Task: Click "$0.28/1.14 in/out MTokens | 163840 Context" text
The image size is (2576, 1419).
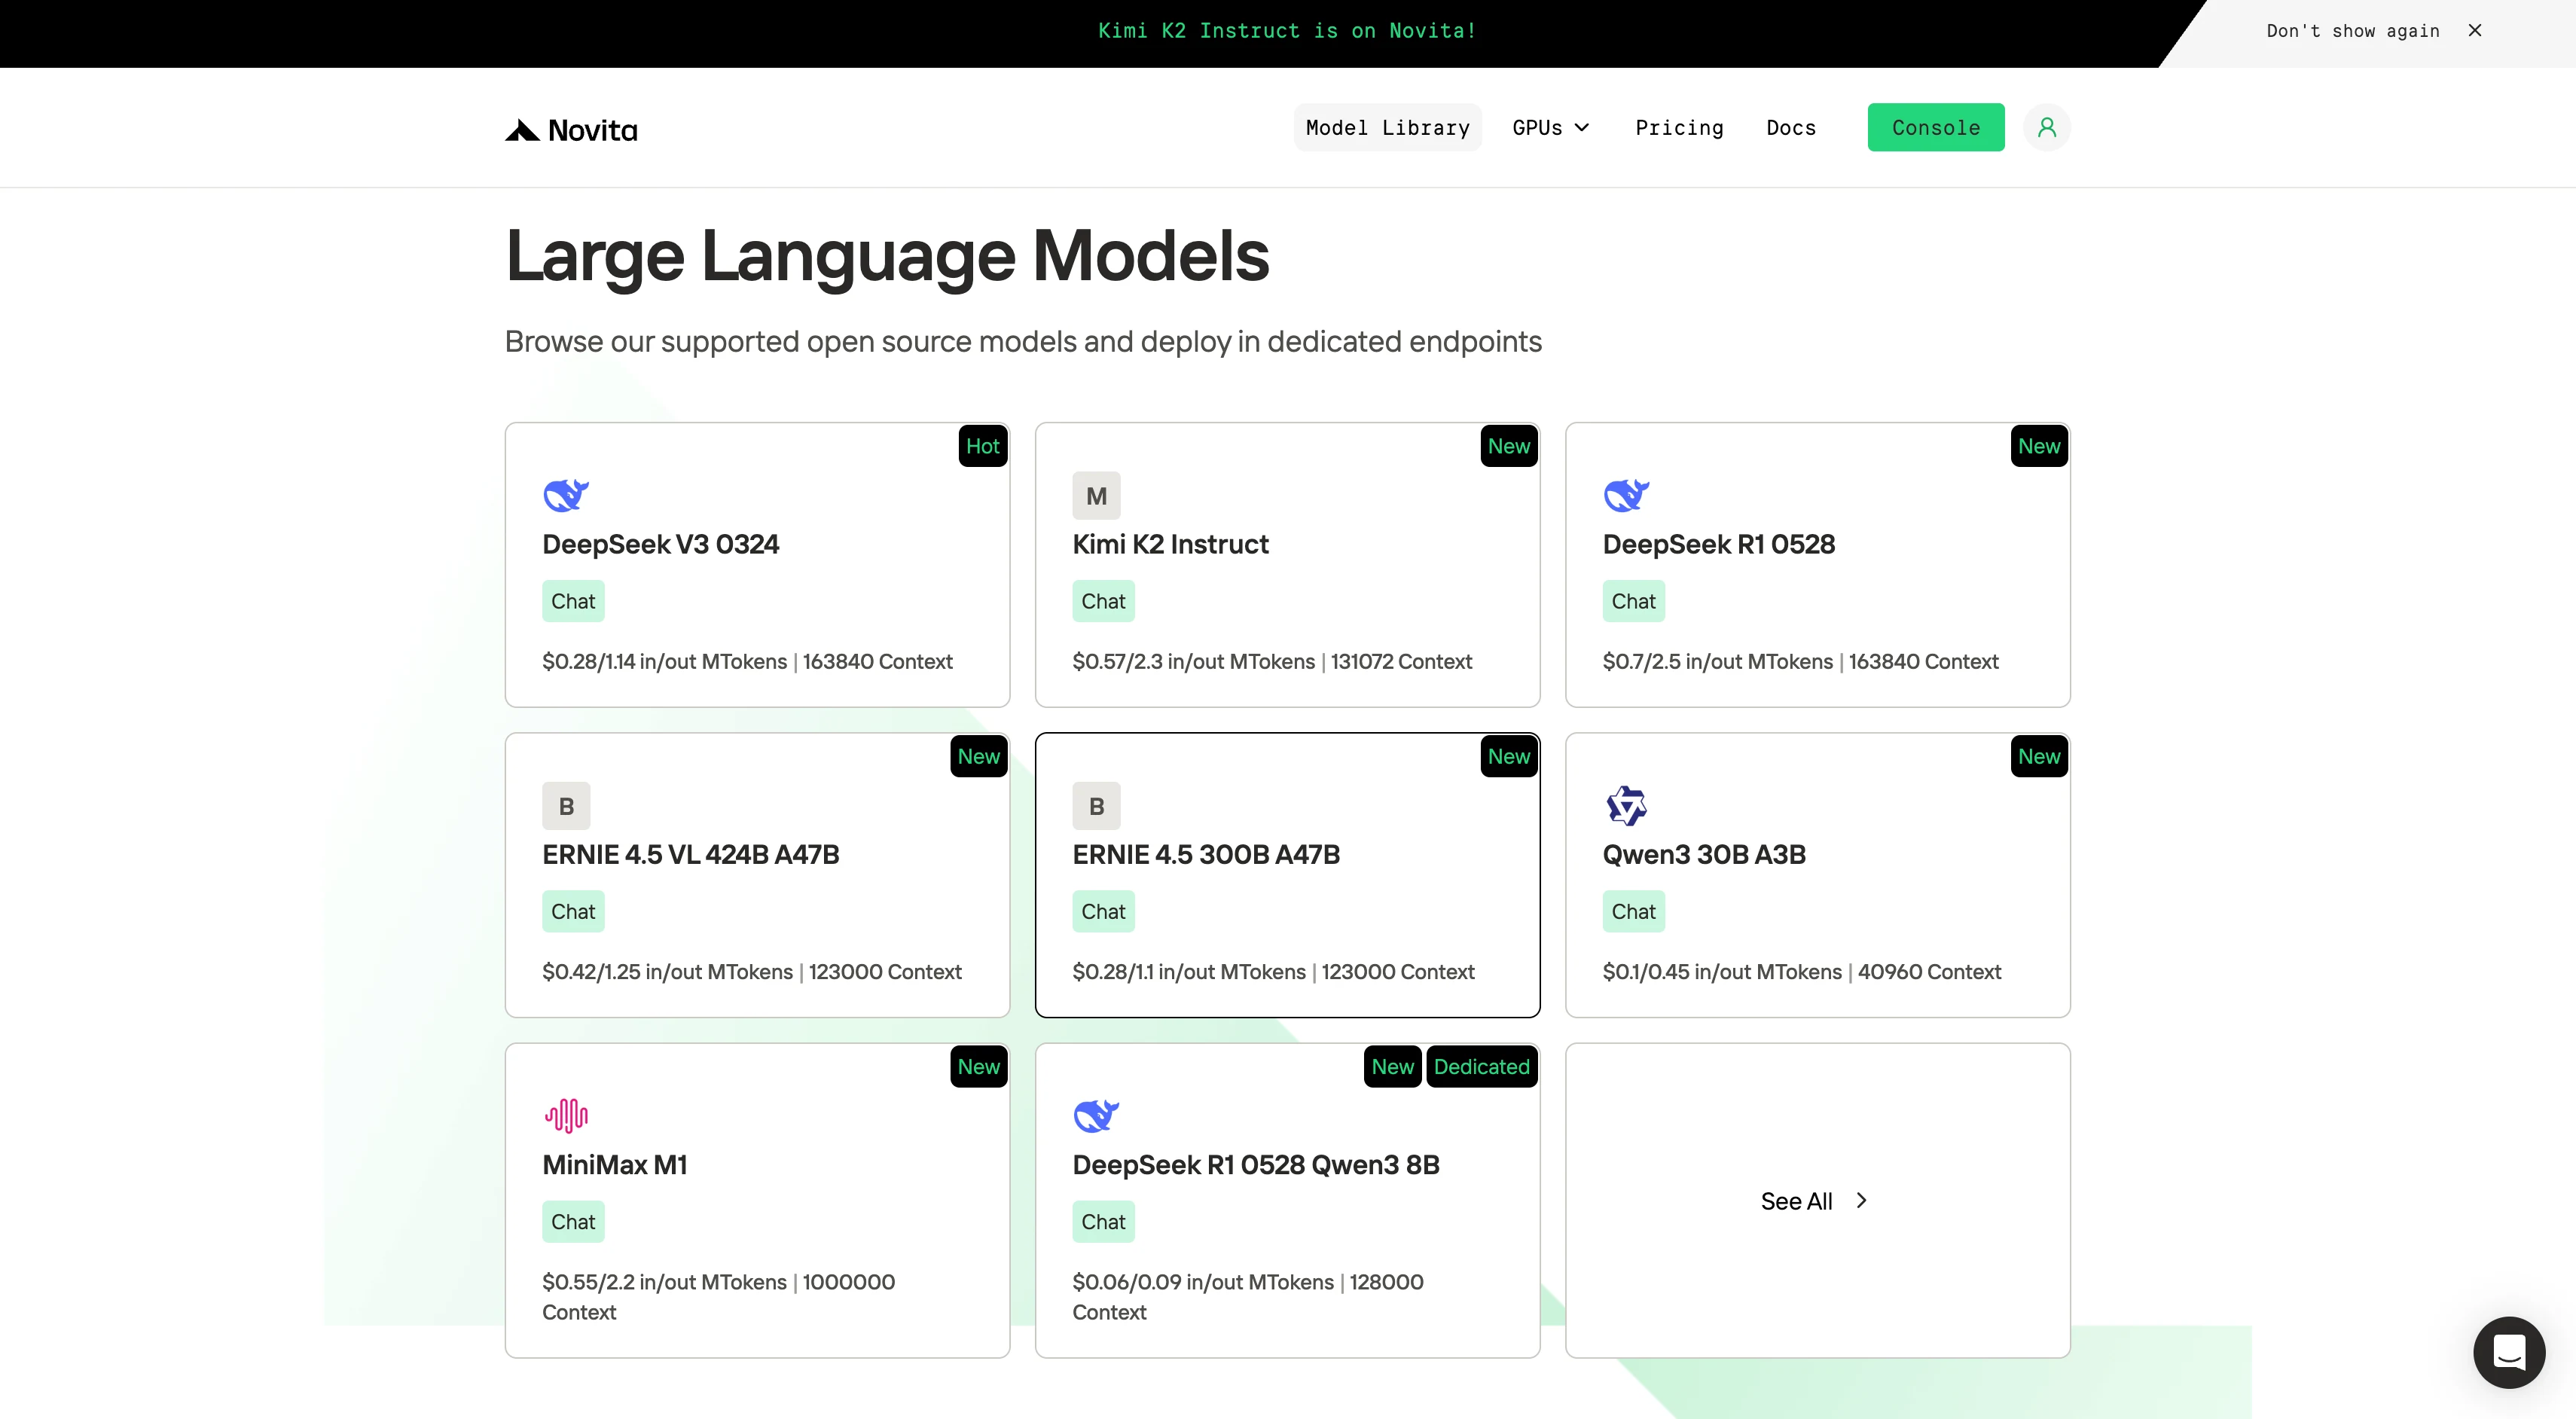Action: click(747, 661)
